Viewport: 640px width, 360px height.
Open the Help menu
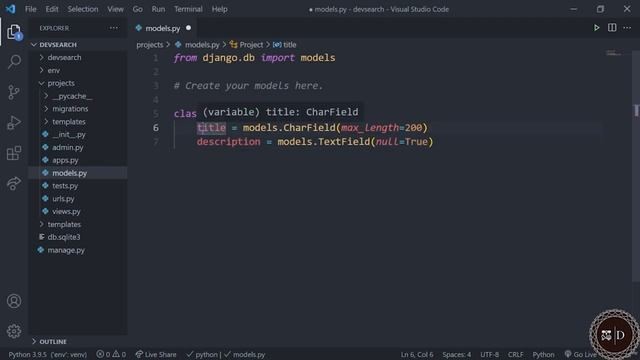click(220, 9)
